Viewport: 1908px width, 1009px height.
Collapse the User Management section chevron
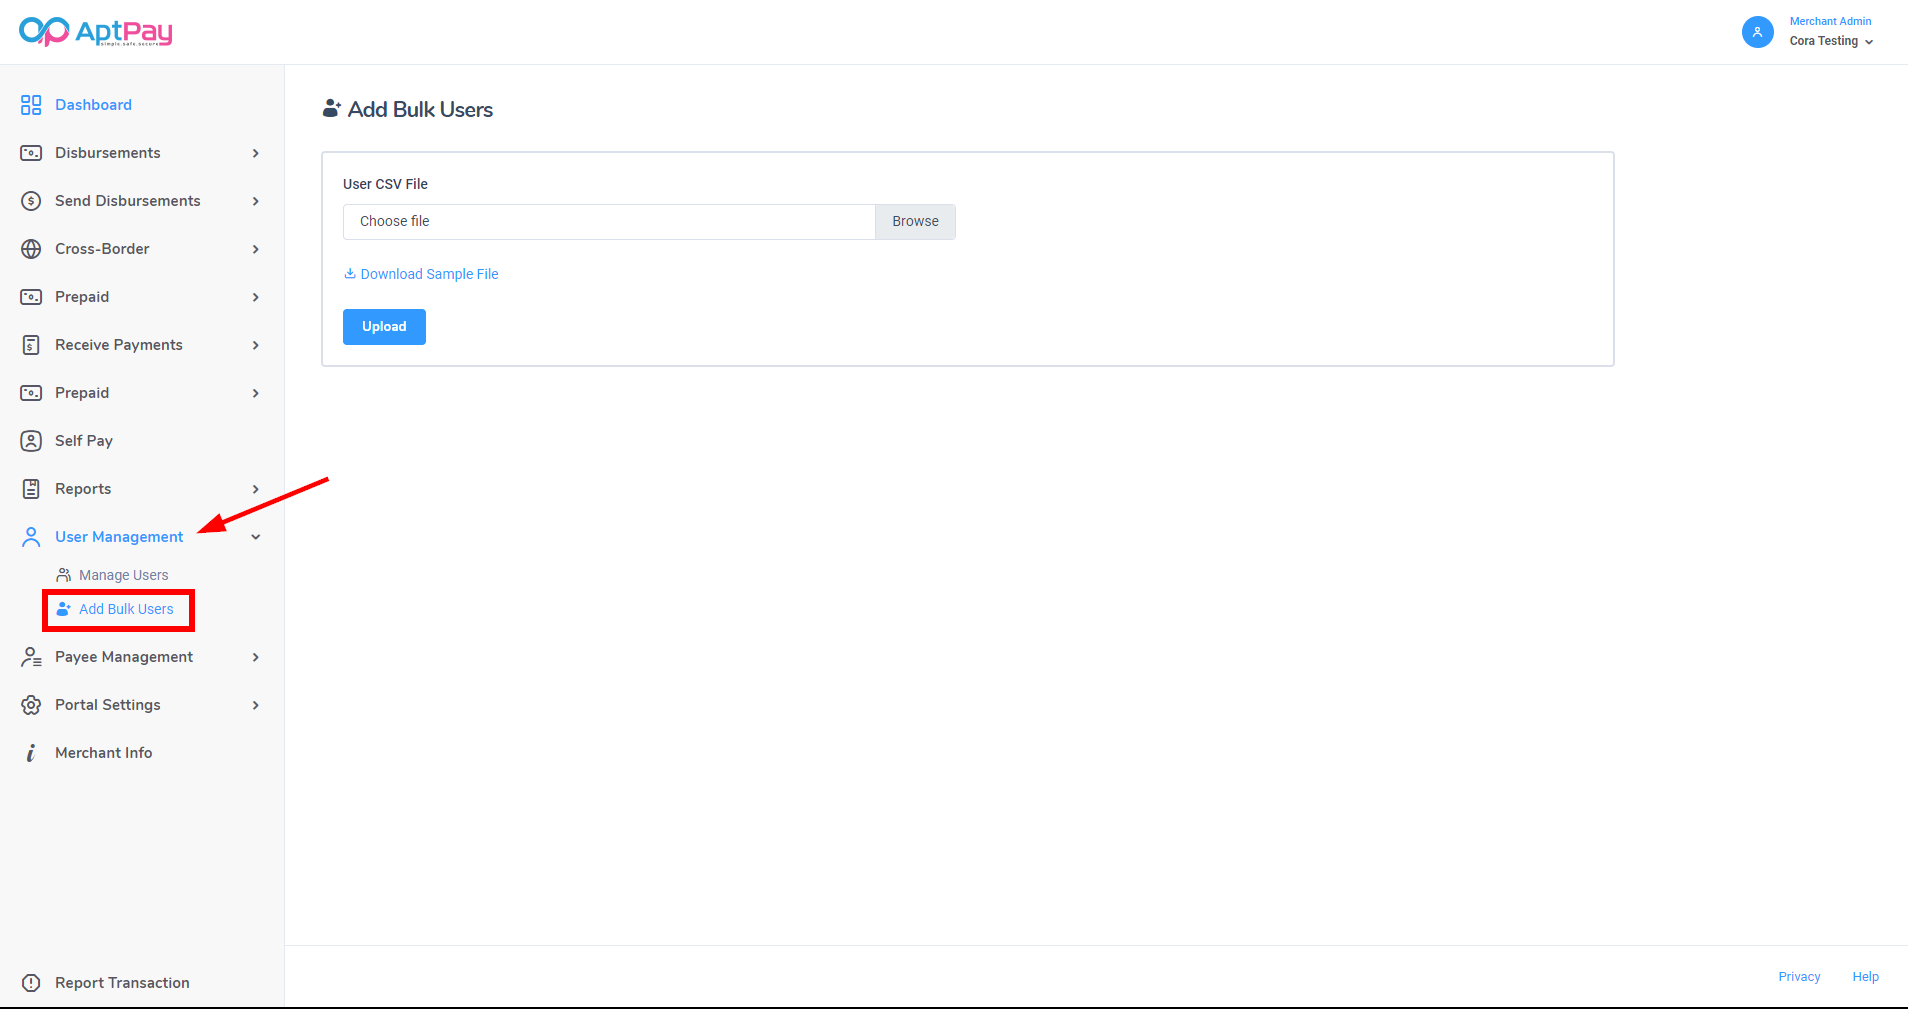click(256, 537)
